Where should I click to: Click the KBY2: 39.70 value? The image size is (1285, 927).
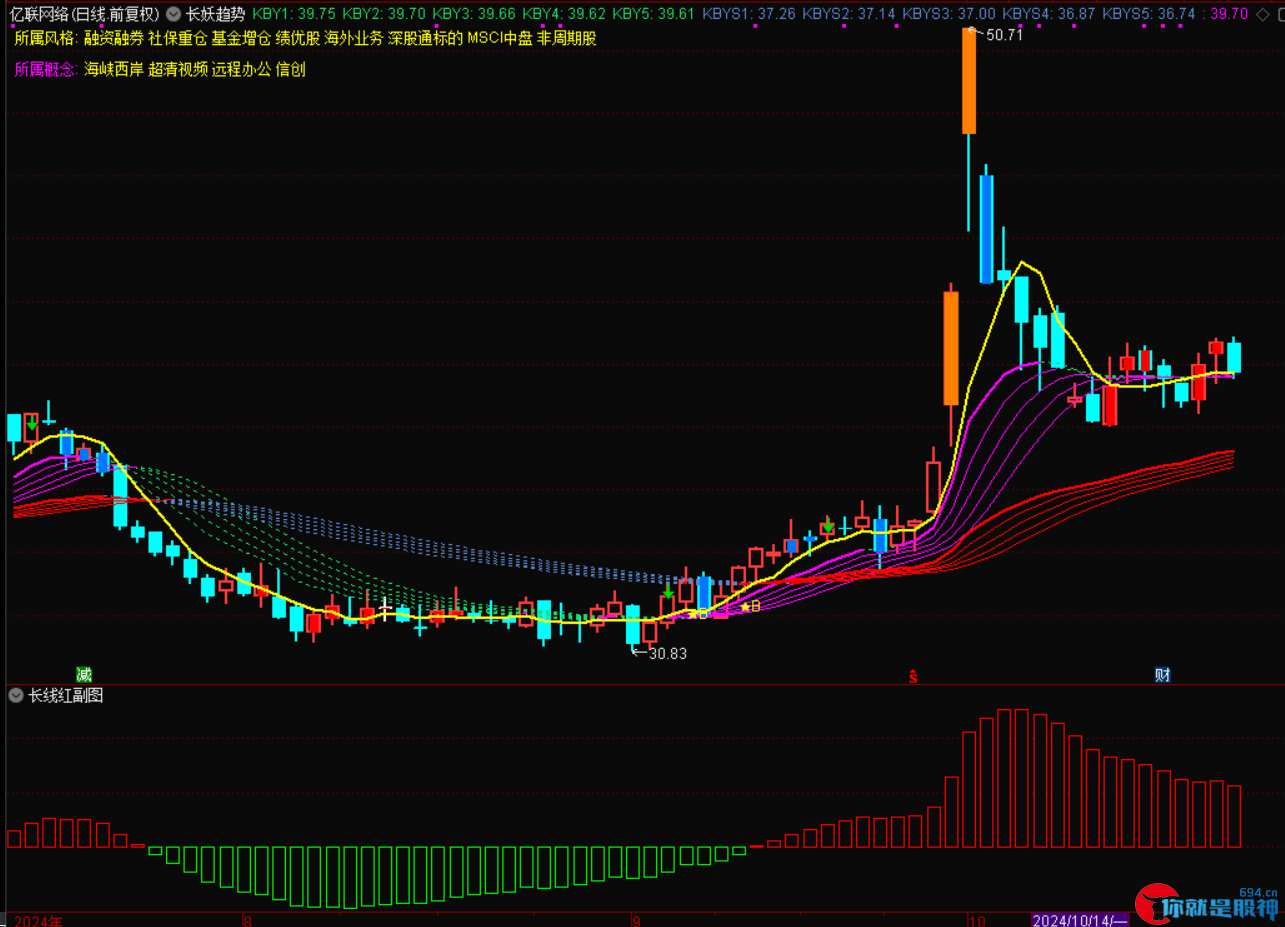pyautogui.click(x=383, y=14)
